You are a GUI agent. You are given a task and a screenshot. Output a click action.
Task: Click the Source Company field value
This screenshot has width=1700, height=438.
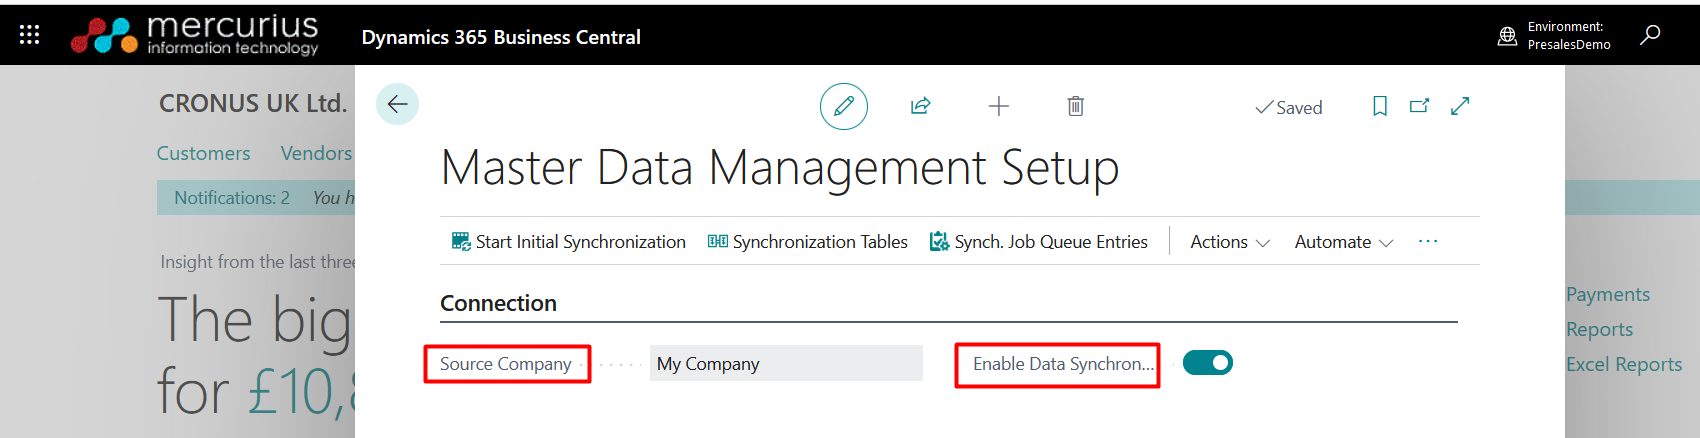[x=786, y=363]
